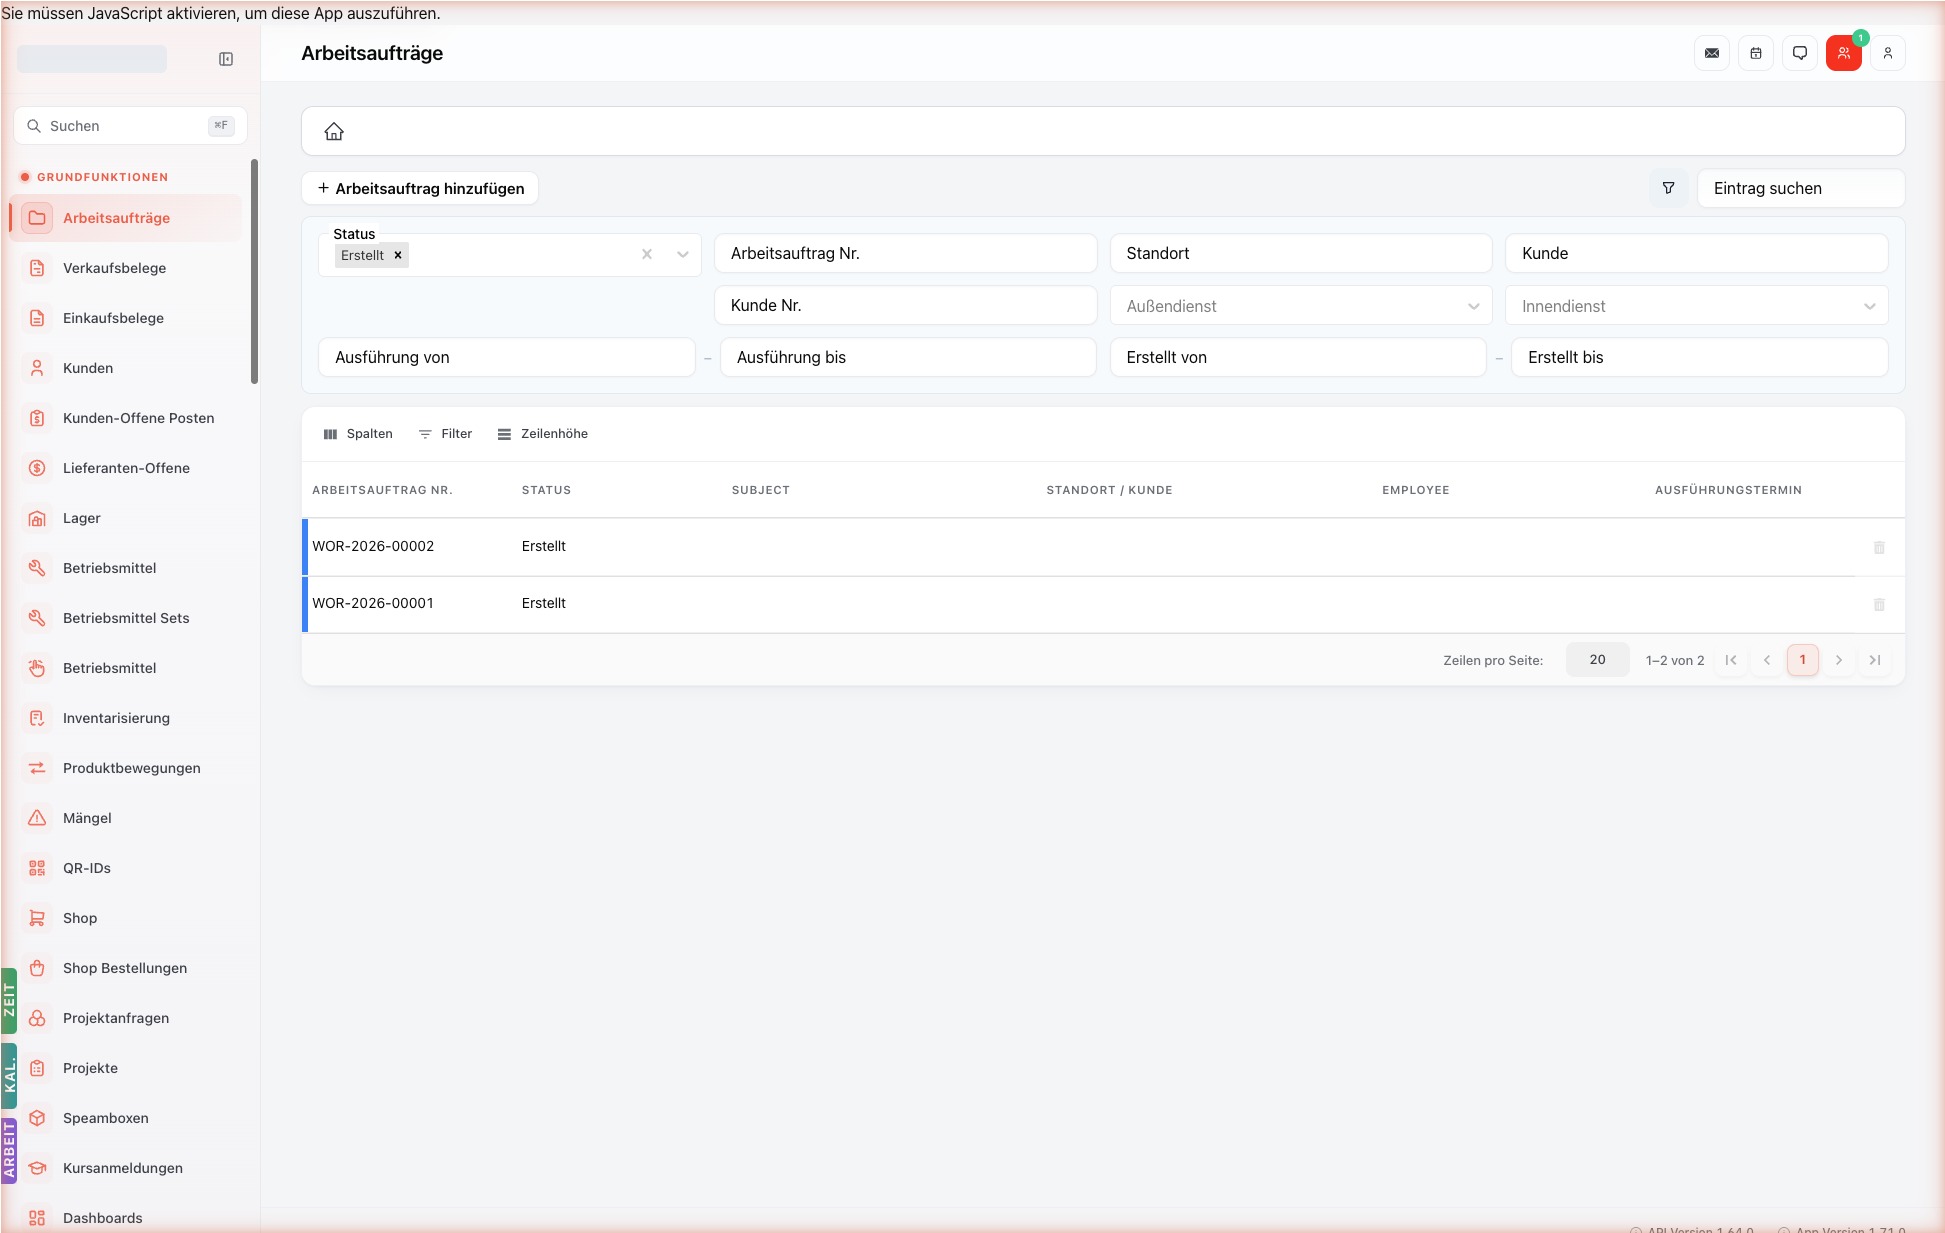This screenshot has width=1945, height=1233.
Task: Remove the Erstellt status chip
Action: pos(398,255)
